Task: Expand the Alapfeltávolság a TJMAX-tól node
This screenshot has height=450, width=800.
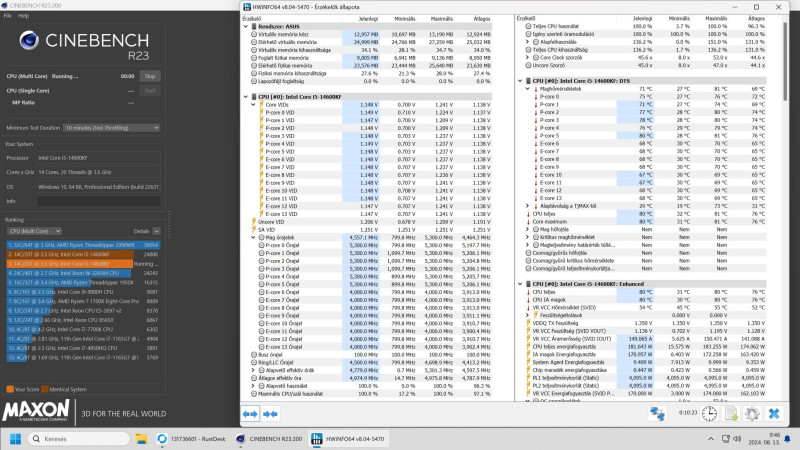Action: click(528, 206)
